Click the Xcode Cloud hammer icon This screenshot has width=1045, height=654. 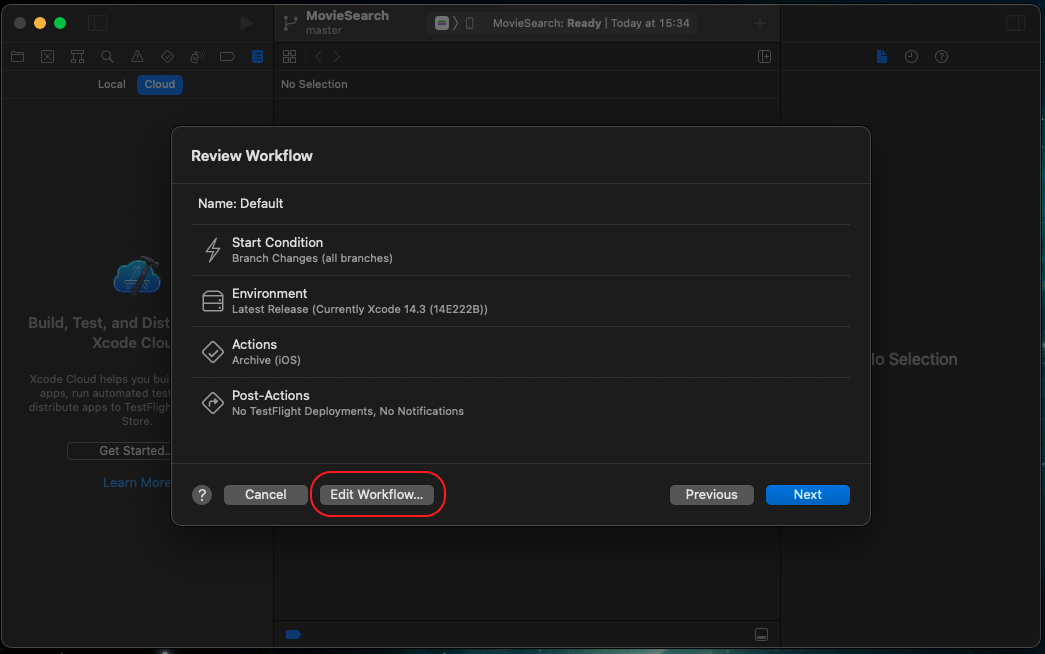pos(137,276)
